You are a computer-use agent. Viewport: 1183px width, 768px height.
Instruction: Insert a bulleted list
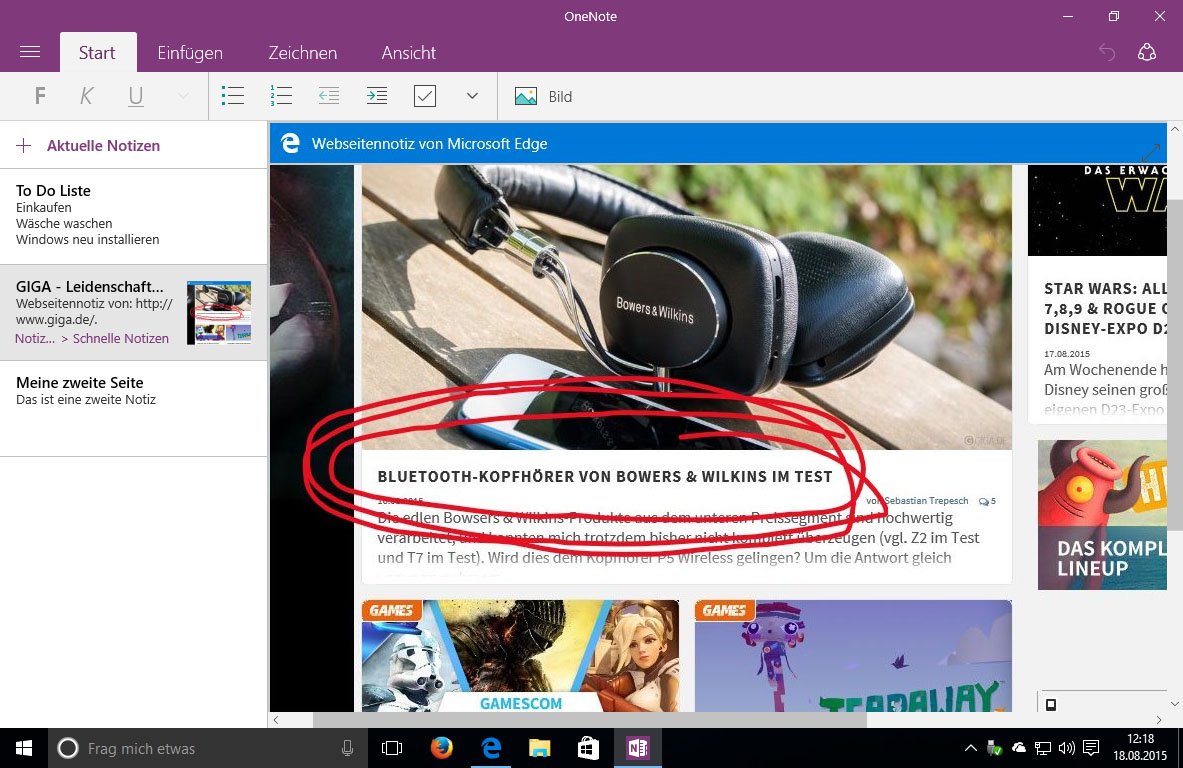232,96
